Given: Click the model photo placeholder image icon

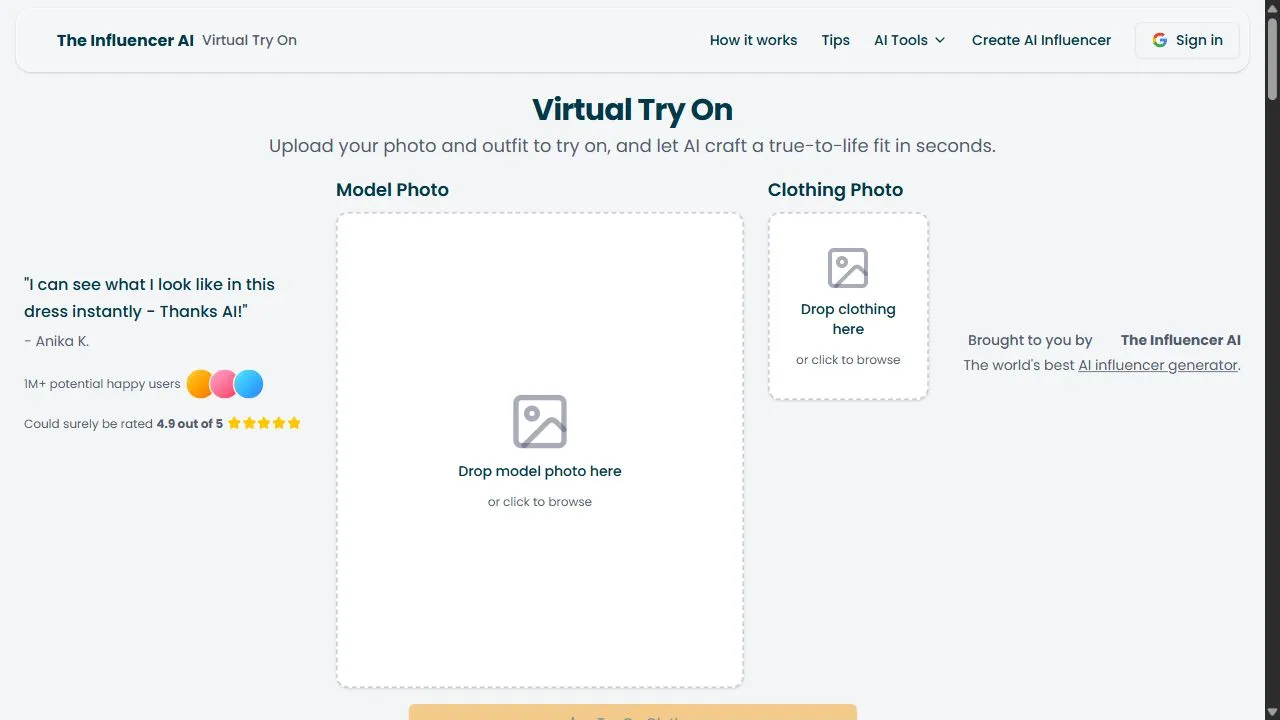Looking at the screenshot, I should (x=540, y=421).
